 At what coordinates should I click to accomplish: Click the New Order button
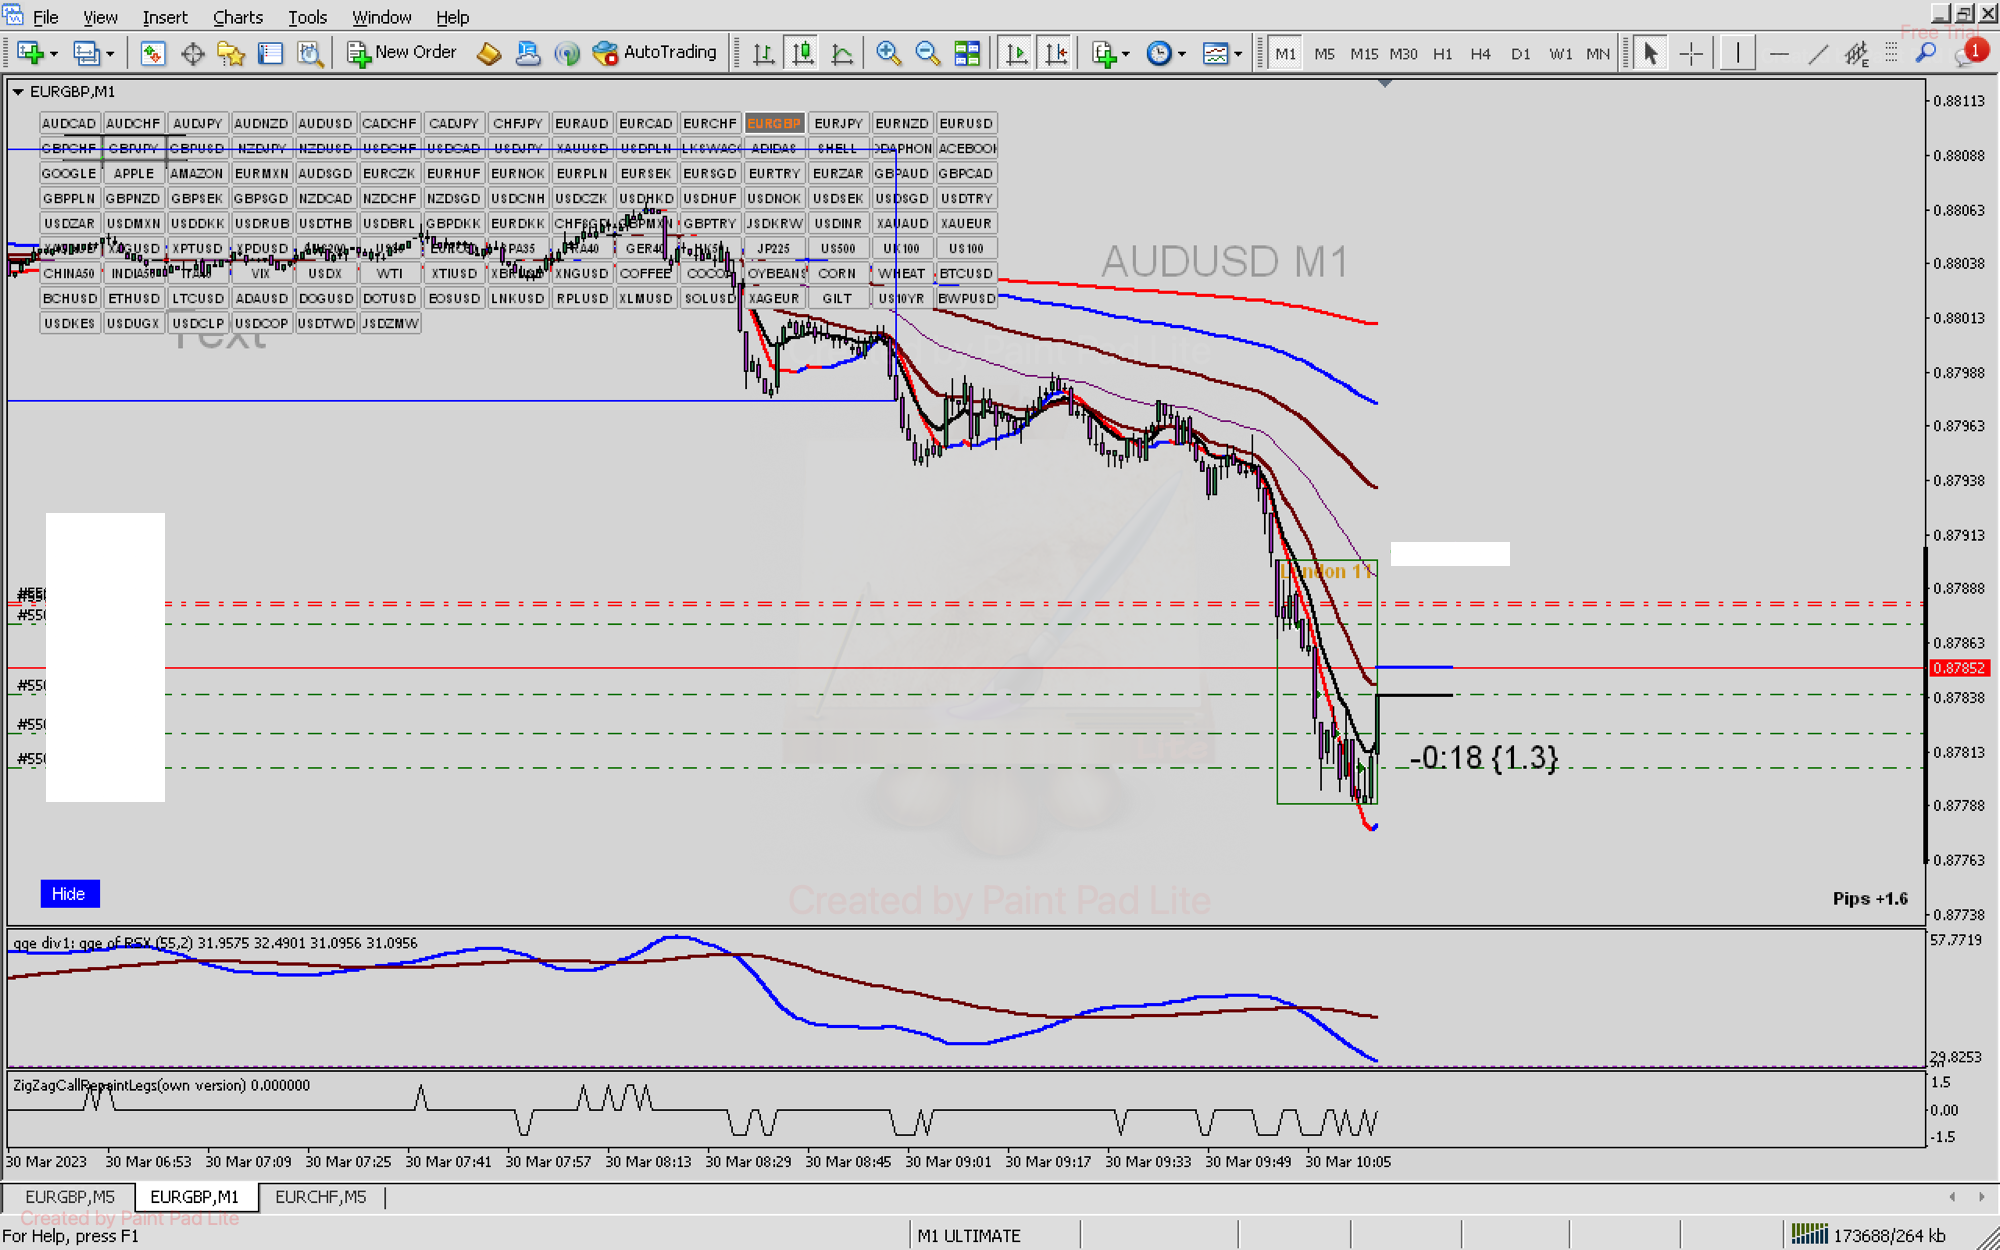pos(402,53)
